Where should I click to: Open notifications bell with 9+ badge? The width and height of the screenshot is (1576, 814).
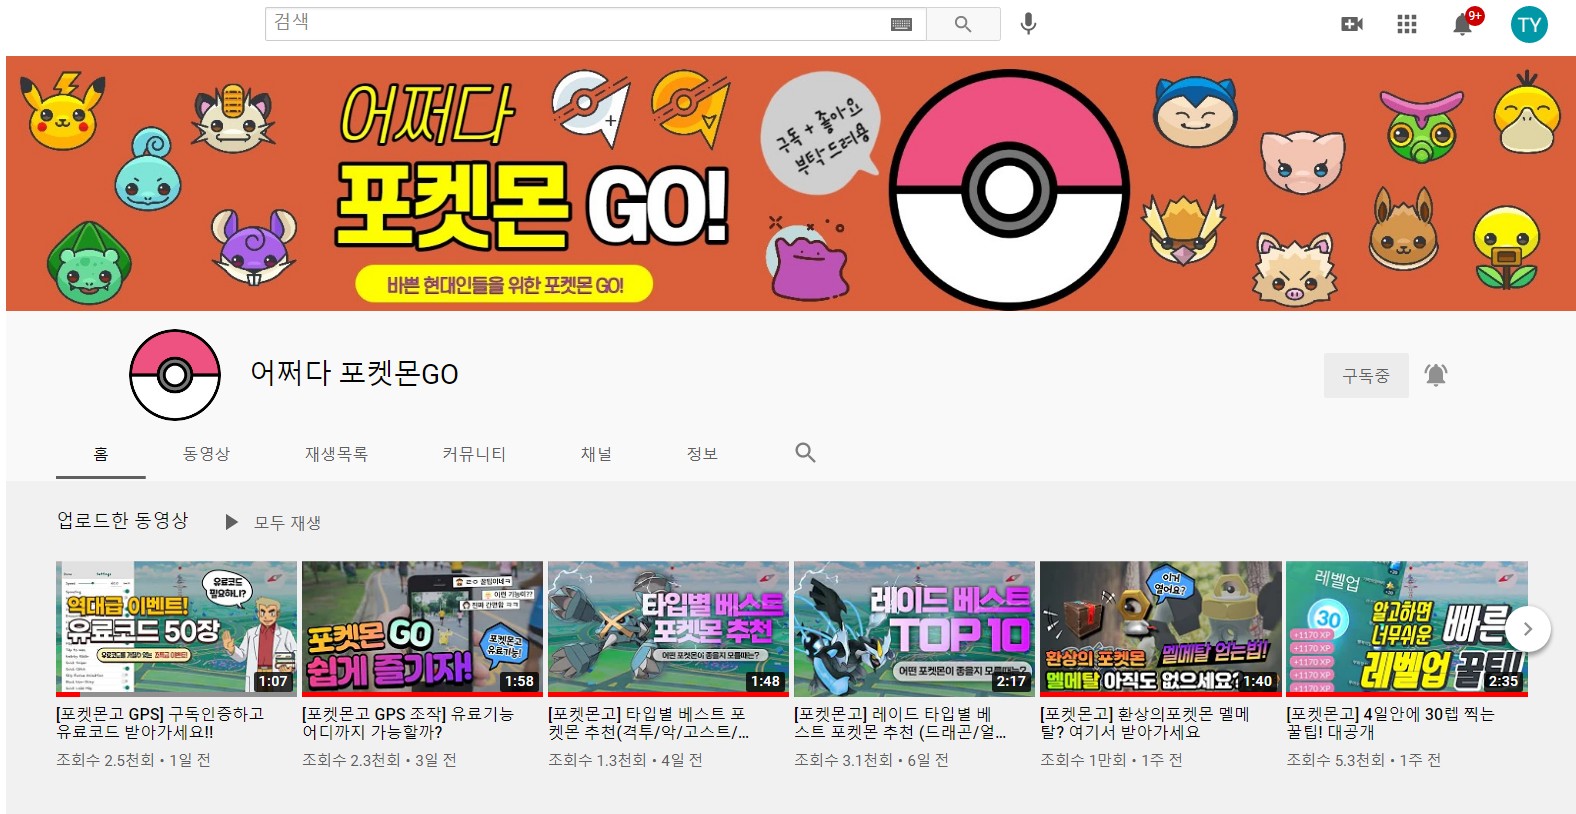(1463, 23)
